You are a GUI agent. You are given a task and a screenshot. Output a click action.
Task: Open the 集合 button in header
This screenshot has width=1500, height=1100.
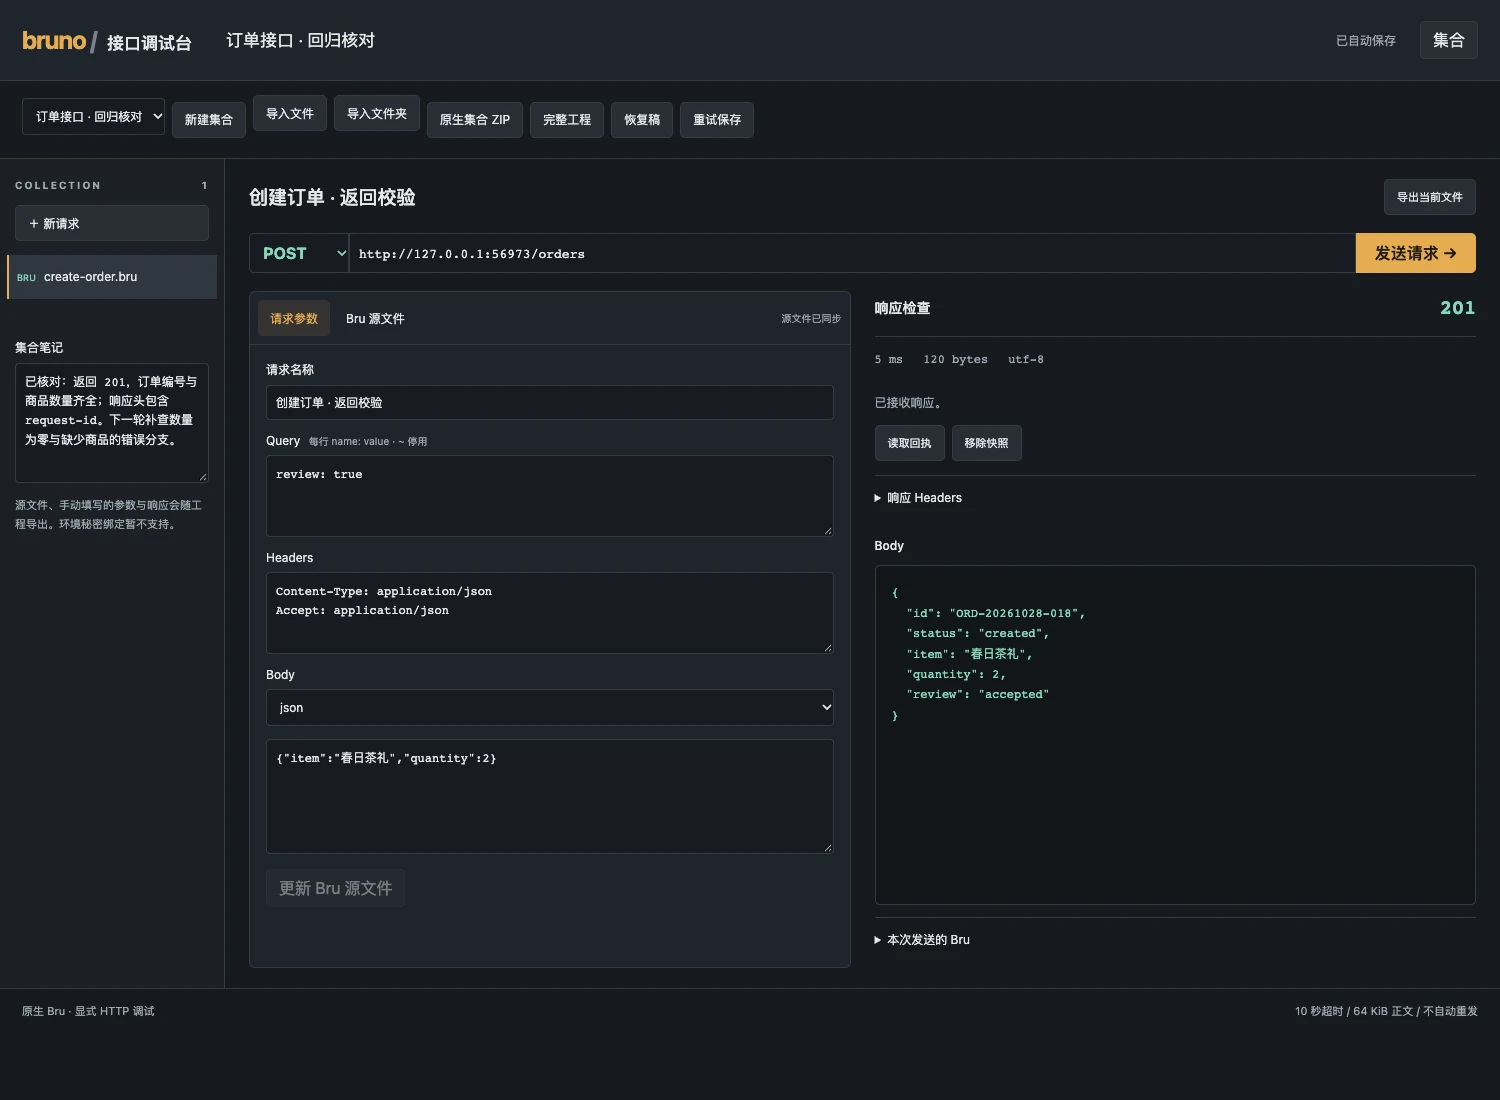pyautogui.click(x=1448, y=40)
